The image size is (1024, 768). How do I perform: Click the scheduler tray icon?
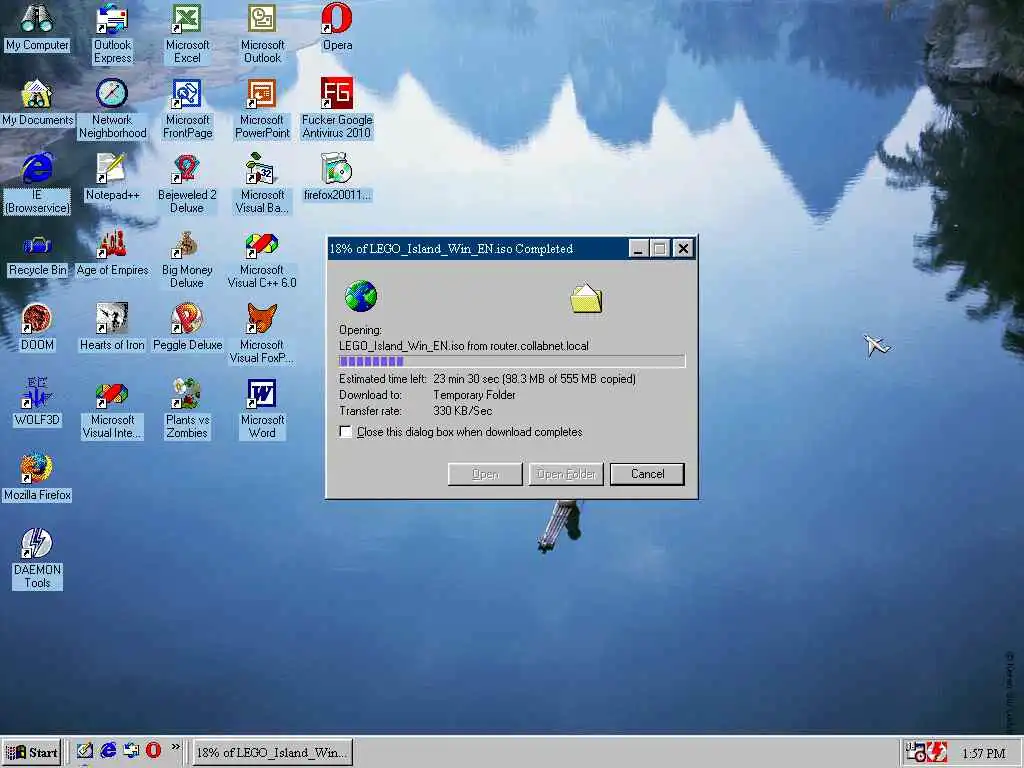[916, 752]
